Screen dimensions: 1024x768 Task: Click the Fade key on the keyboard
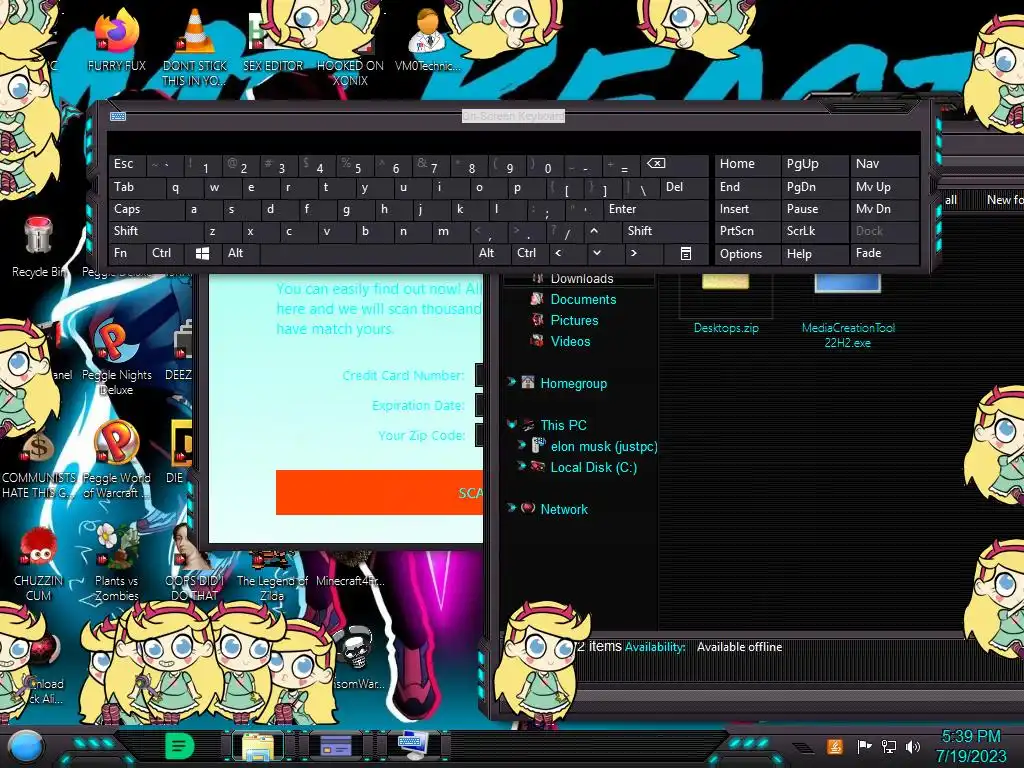(884, 253)
